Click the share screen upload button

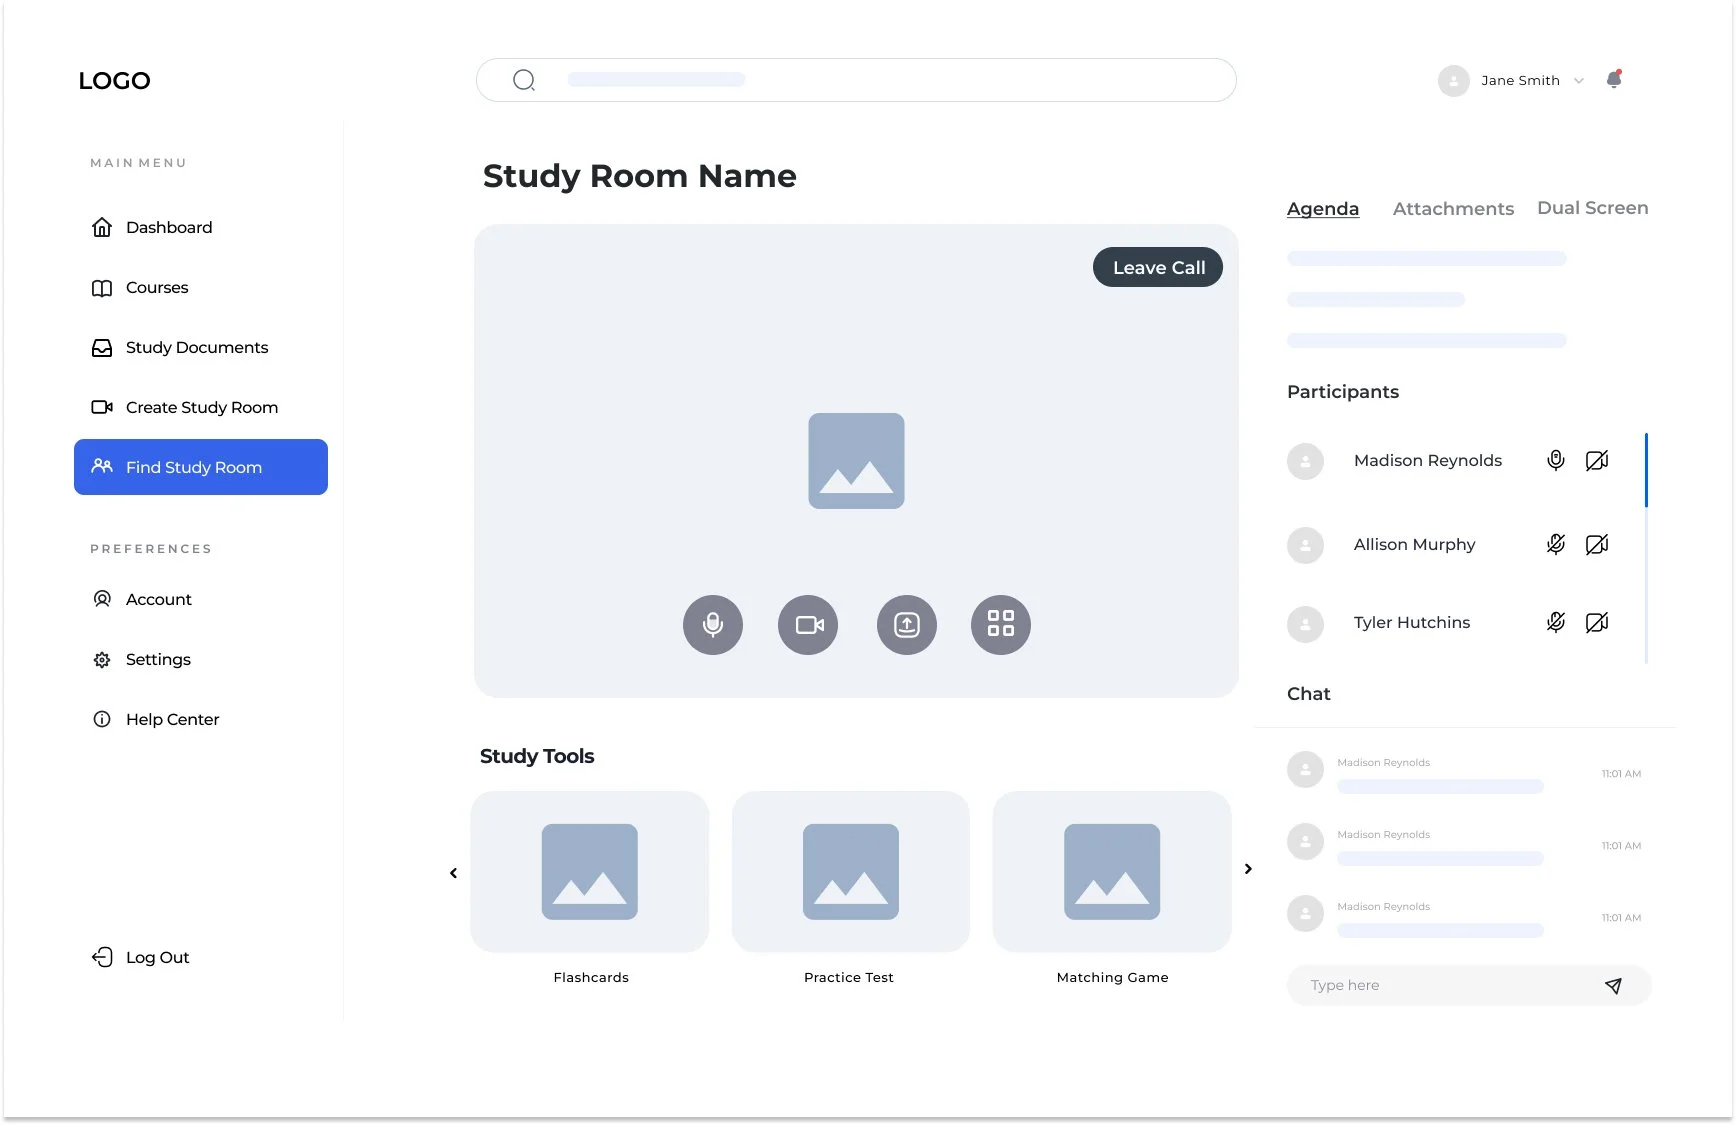[x=907, y=625]
